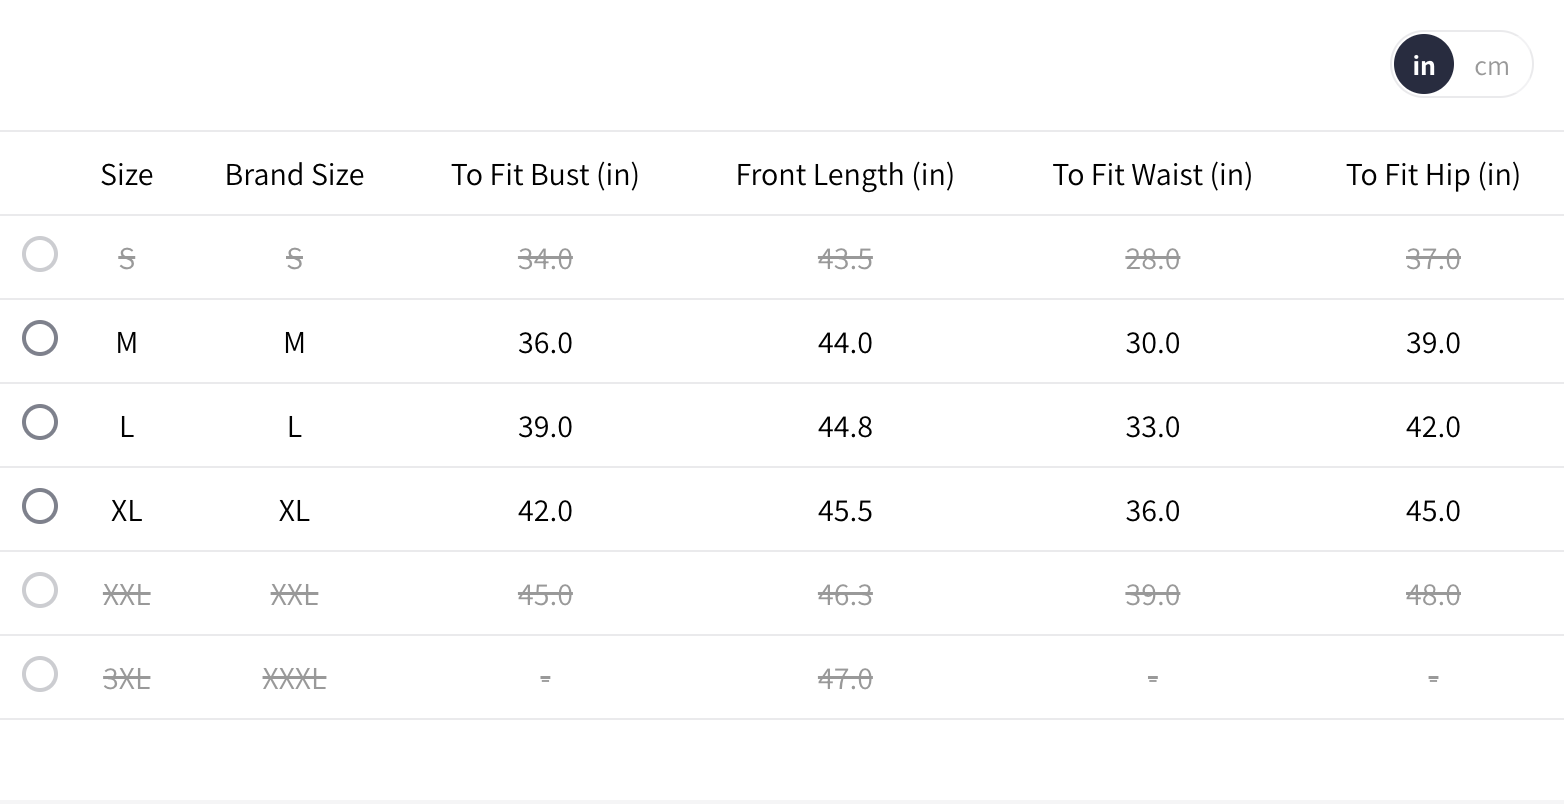Switch measurement units to cm
This screenshot has width=1564, height=804.
1491,66
